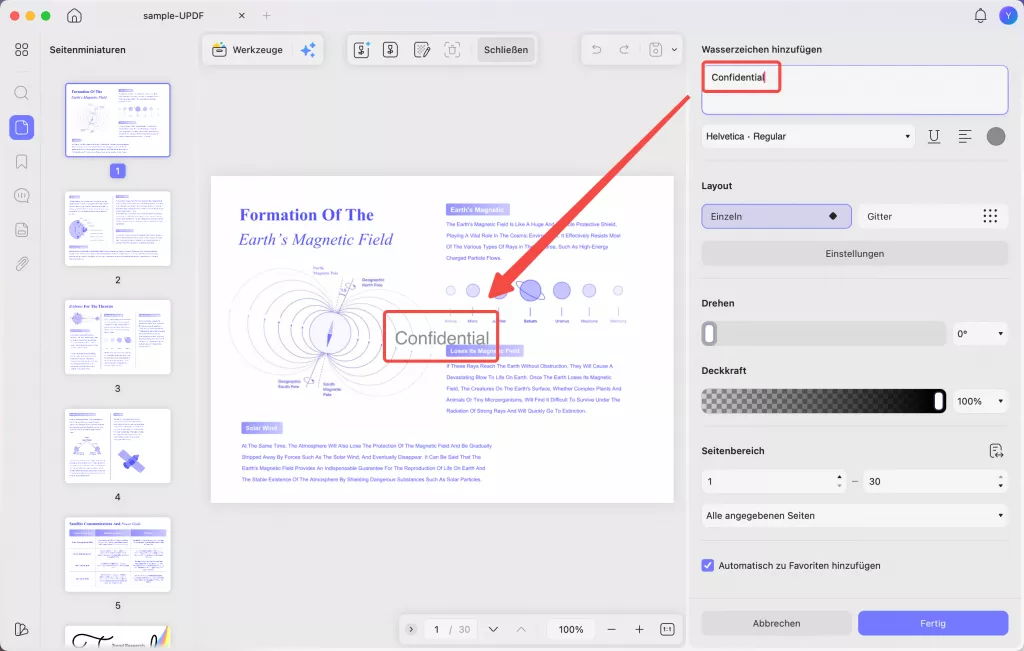The image size is (1024, 651).
Task: Click the custom page range icon beside Seitenbereich
Action: 996,451
